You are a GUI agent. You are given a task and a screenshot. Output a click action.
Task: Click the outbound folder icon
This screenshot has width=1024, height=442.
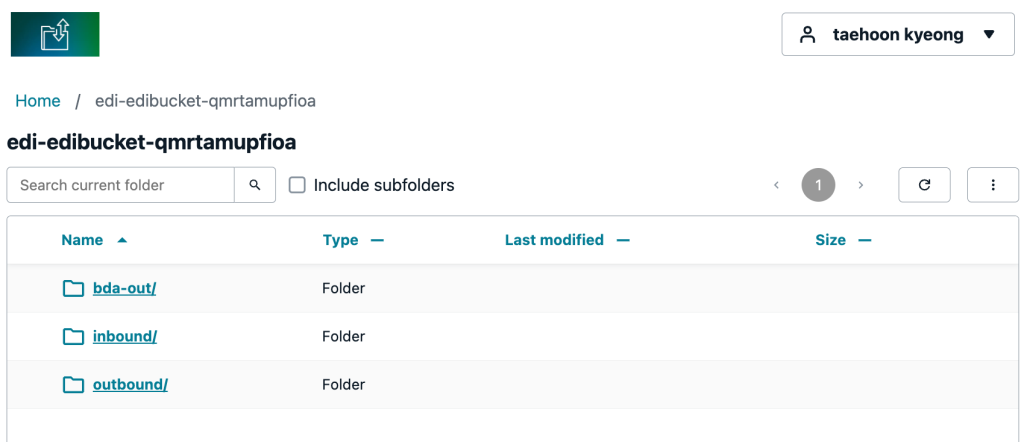coord(73,385)
